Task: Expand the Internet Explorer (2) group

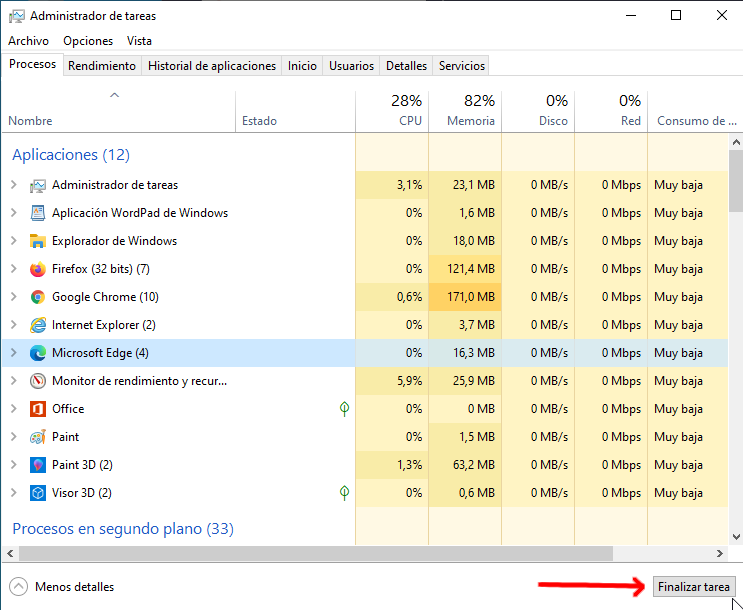Action: 14,325
